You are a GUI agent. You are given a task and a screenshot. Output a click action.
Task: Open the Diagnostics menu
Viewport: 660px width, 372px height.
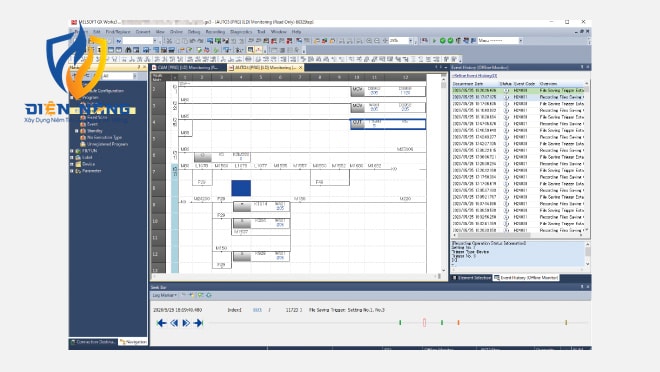pos(241,32)
